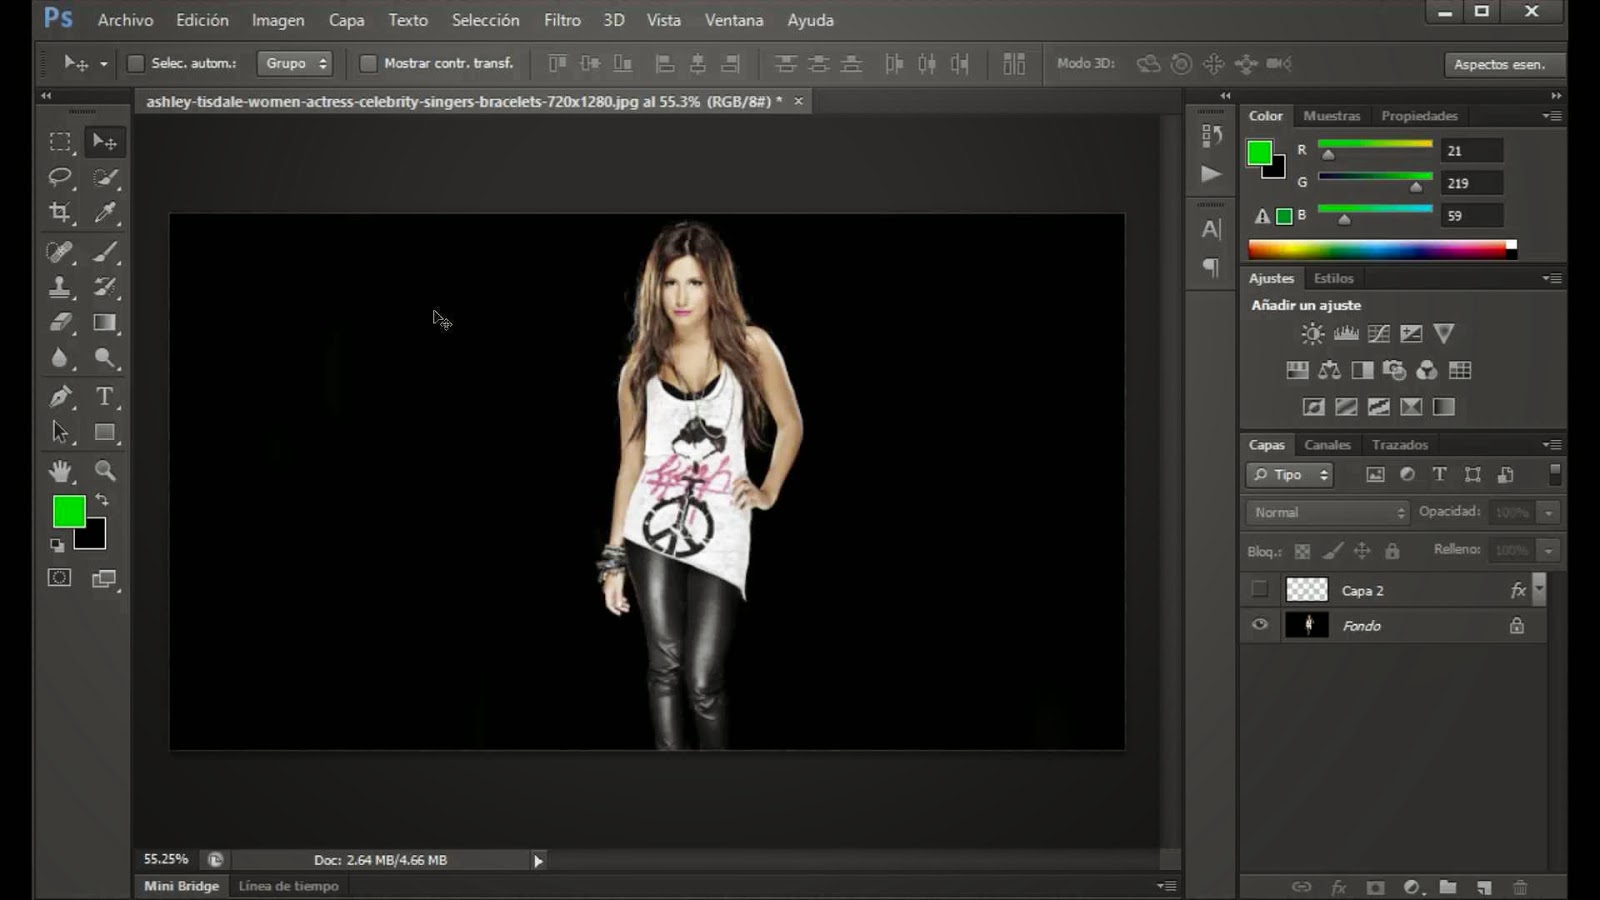The width and height of the screenshot is (1600, 900).
Task: Open the Línea de tiempo panel
Action: pos(288,886)
